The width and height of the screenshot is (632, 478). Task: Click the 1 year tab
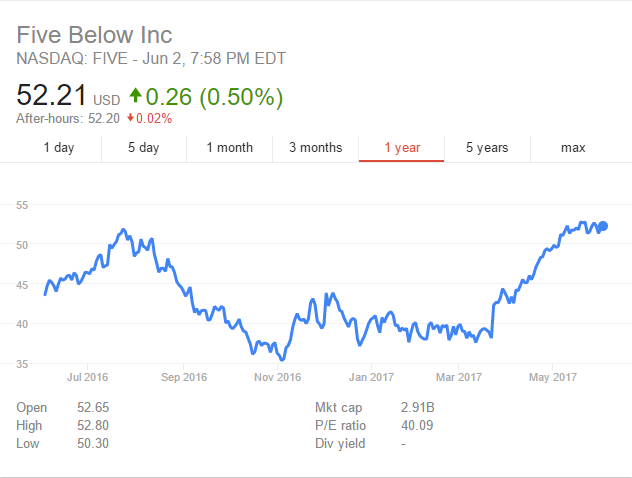(x=402, y=148)
